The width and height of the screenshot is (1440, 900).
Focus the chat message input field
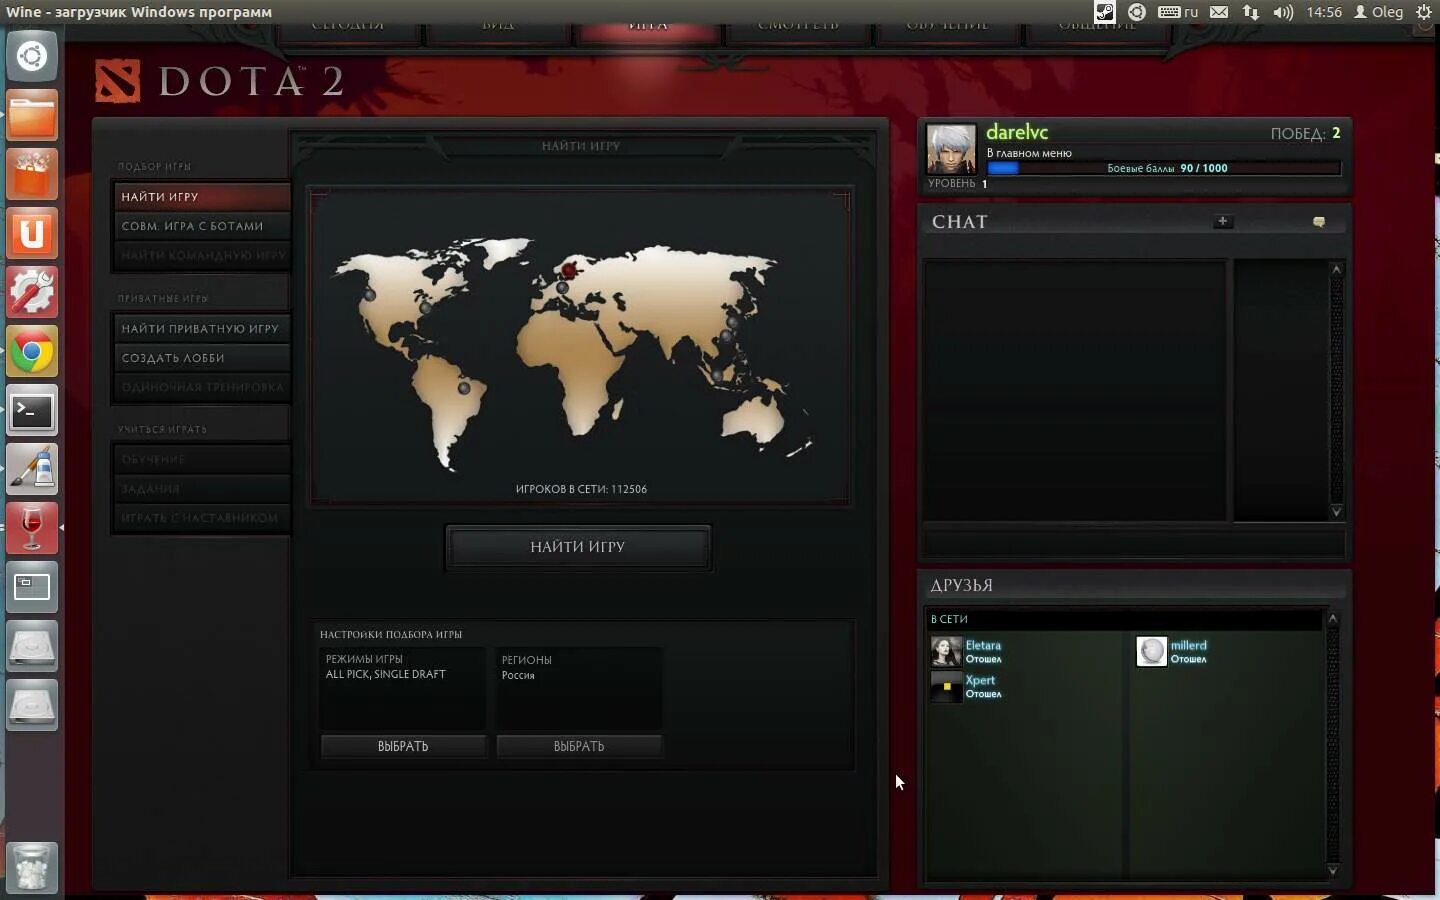[1133, 544]
